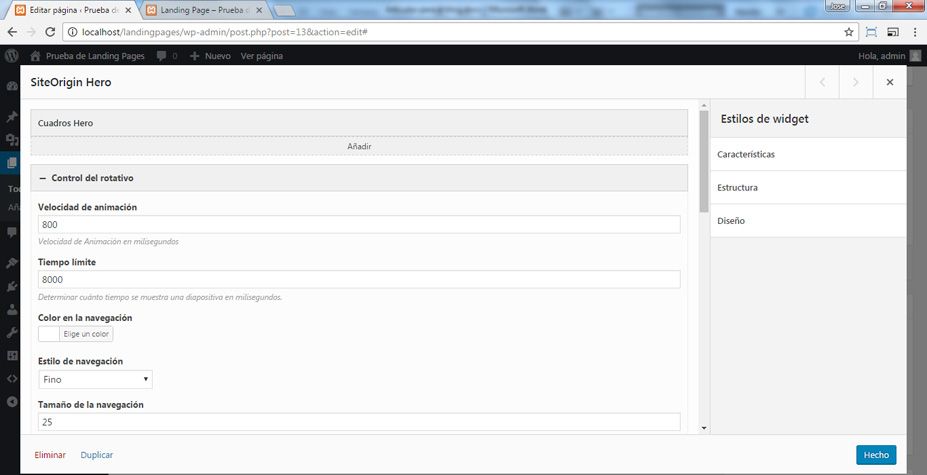Reload the page in the browser
Screen dimensions: 927x475
(50, 32)
